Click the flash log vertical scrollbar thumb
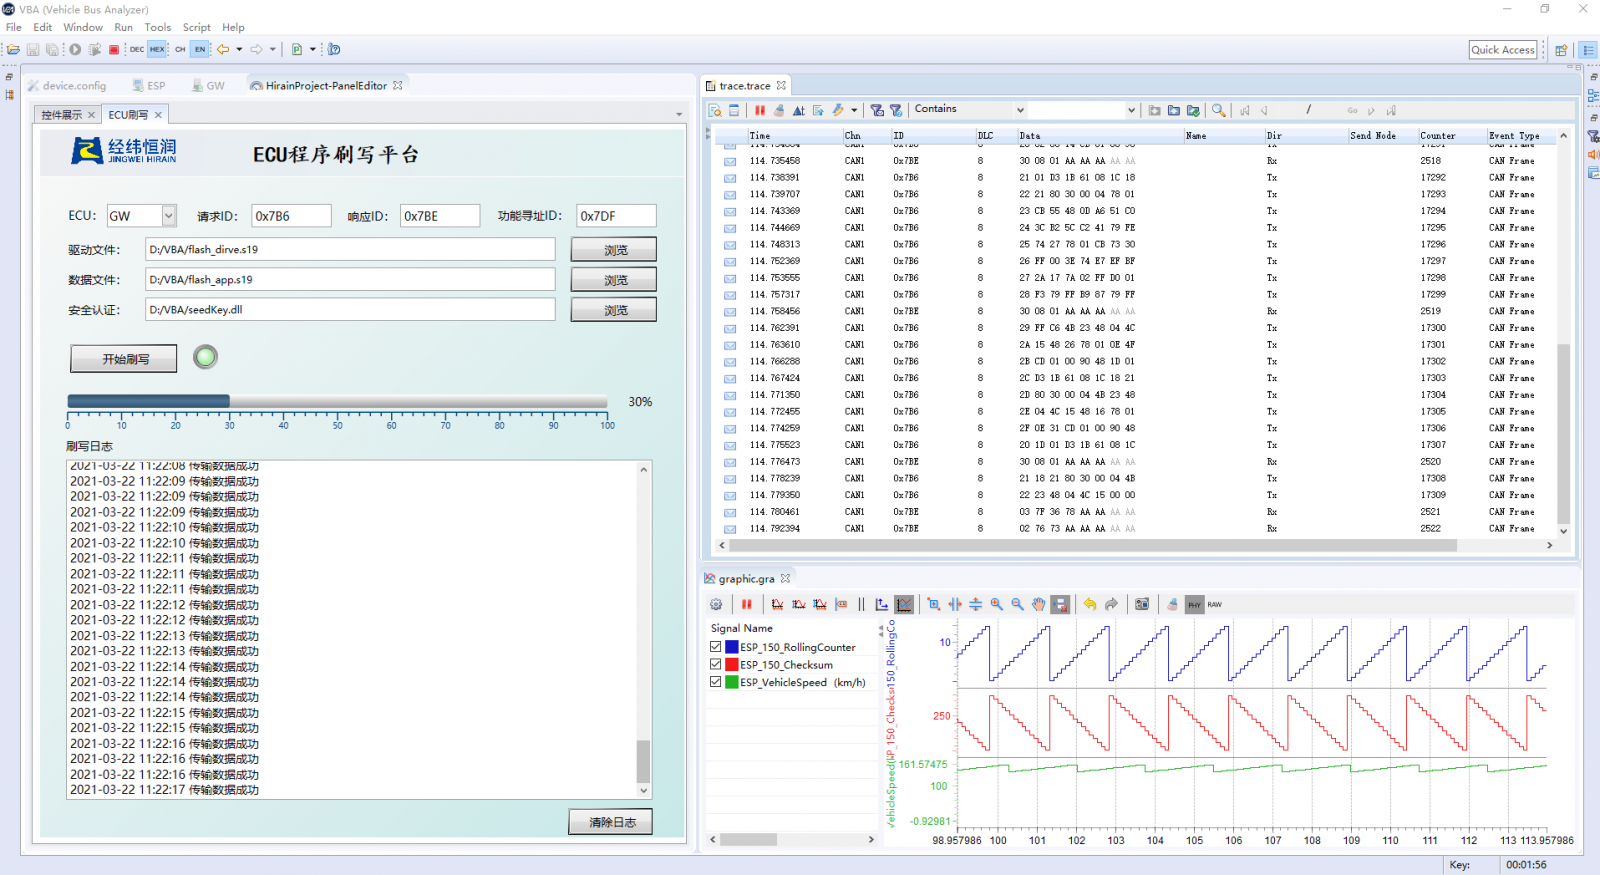This screenshot has height=875, width=1600. pyautogui.click(x=643, y=761)
